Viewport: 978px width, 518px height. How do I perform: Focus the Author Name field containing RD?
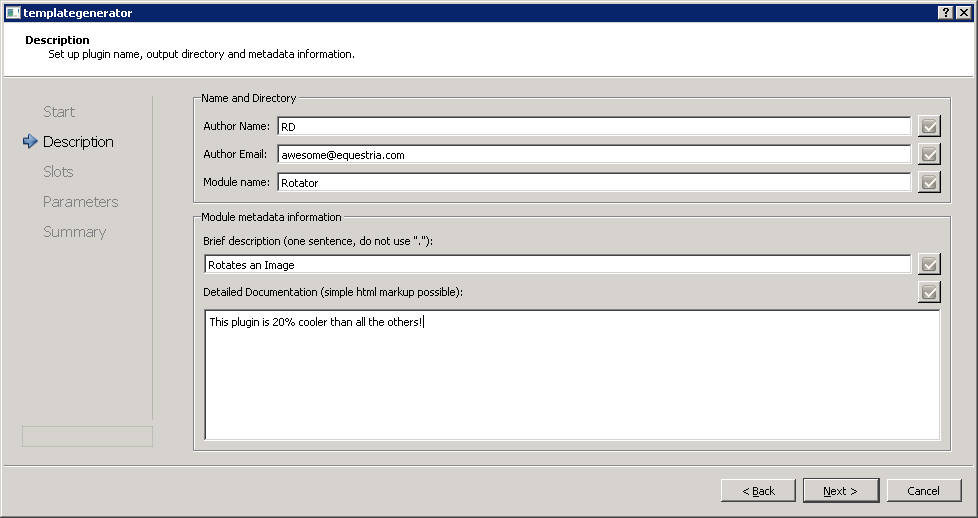pos(594,126)
